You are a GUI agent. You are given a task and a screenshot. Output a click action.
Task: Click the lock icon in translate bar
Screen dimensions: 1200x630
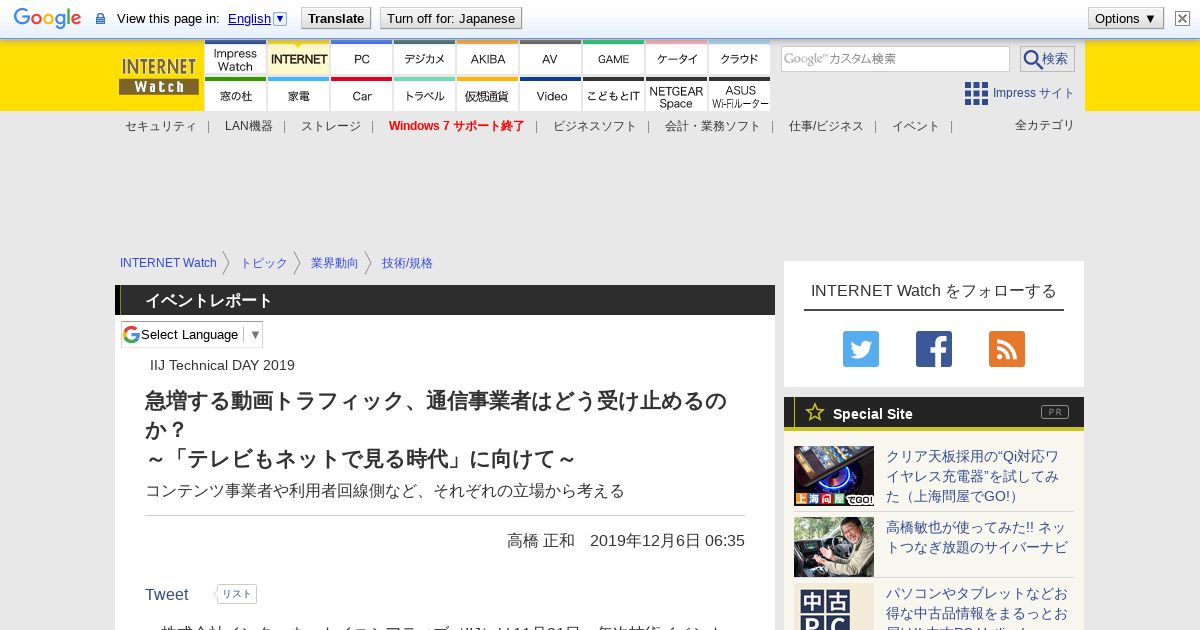pyautogui.click(x=100, y=18)
